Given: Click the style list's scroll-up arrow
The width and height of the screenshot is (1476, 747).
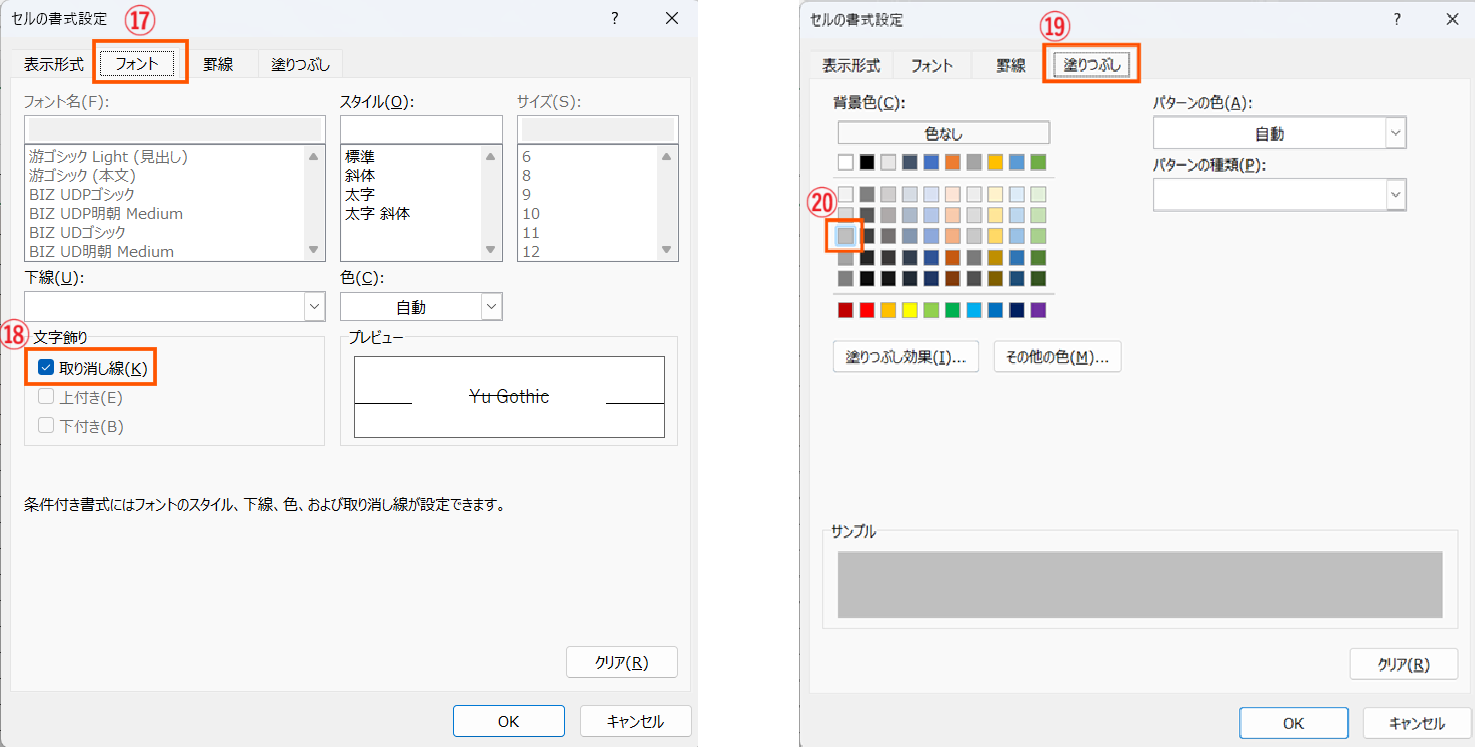Looking at the screenshot, I should coord(490,156).
